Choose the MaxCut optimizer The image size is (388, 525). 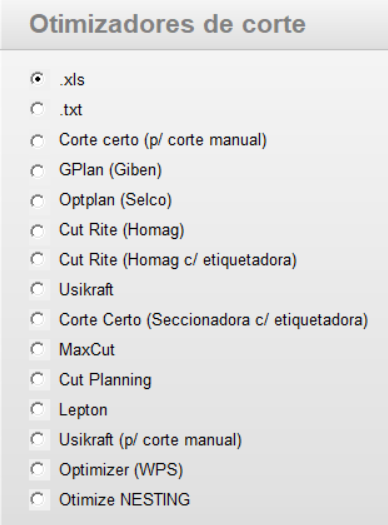click(x=37, y=349)
